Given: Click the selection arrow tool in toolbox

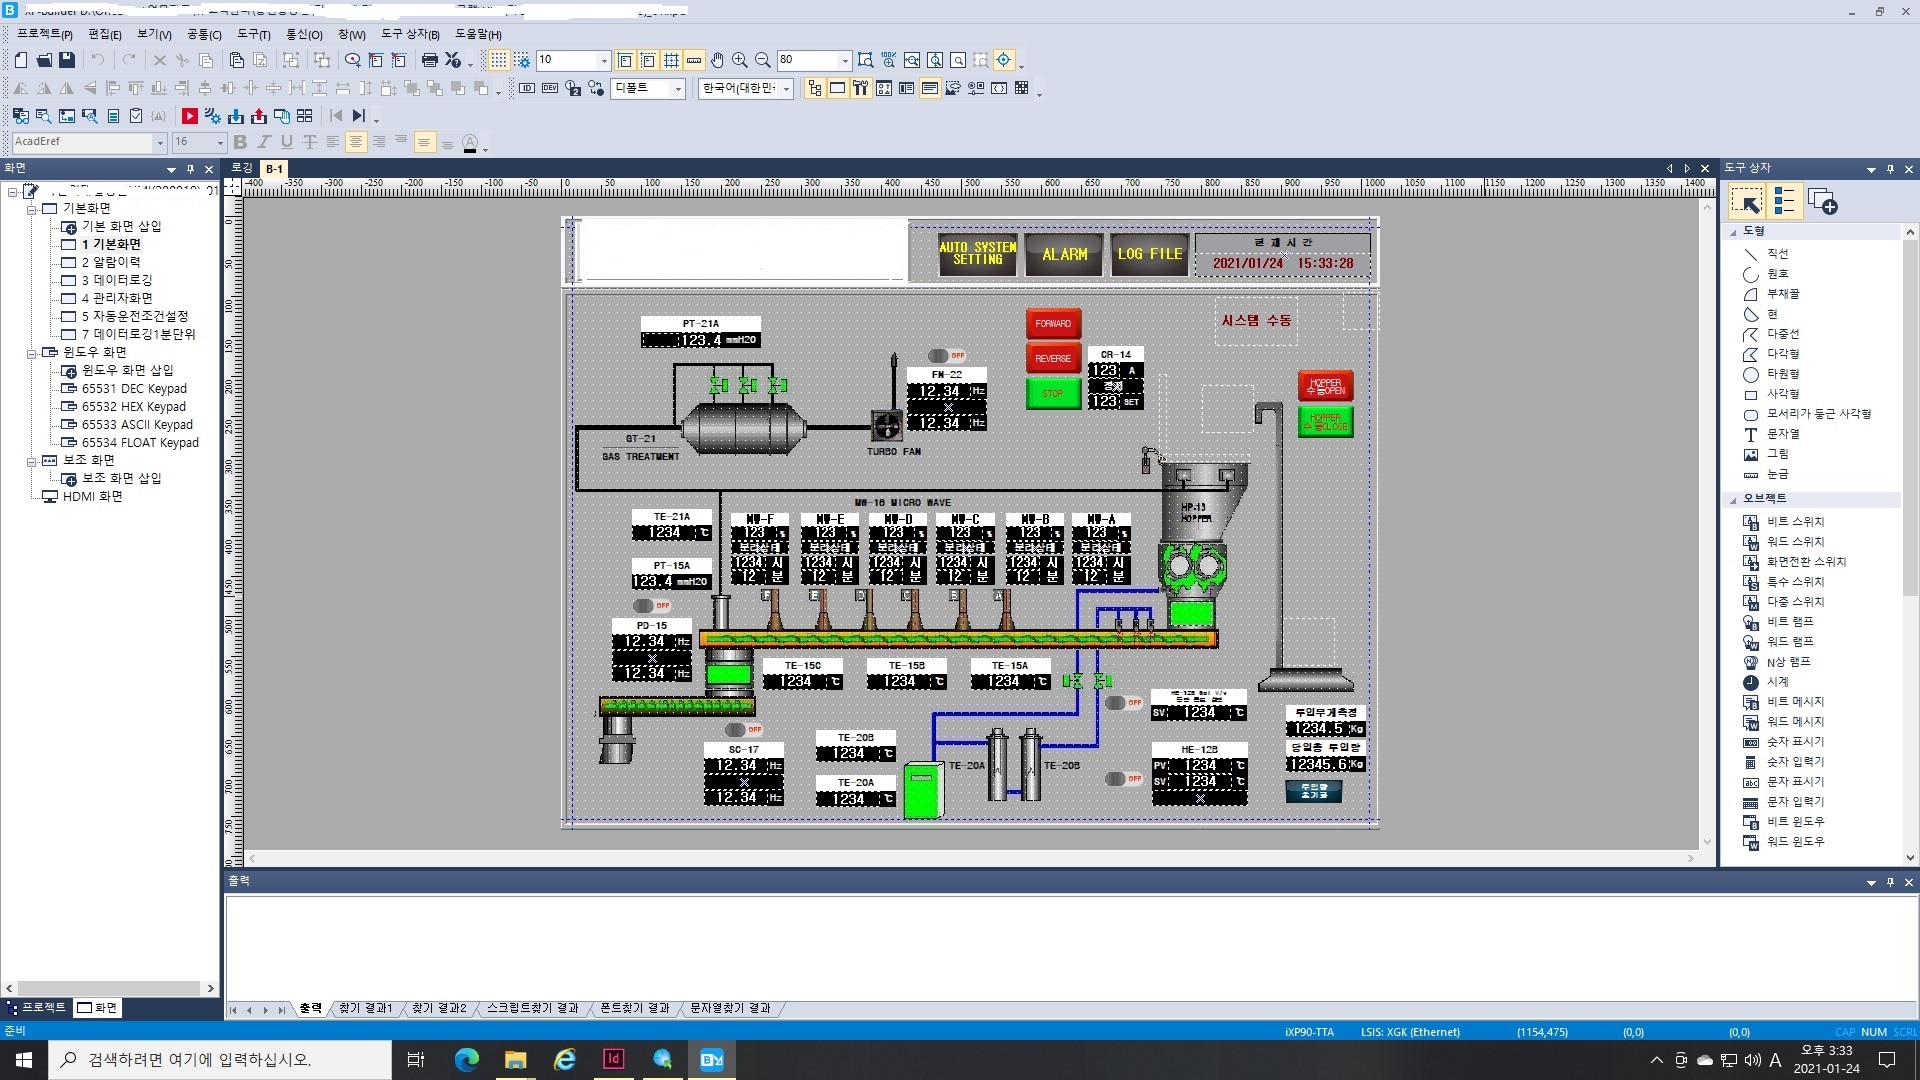Looking at the screenshot, I should click(1747, 203).
